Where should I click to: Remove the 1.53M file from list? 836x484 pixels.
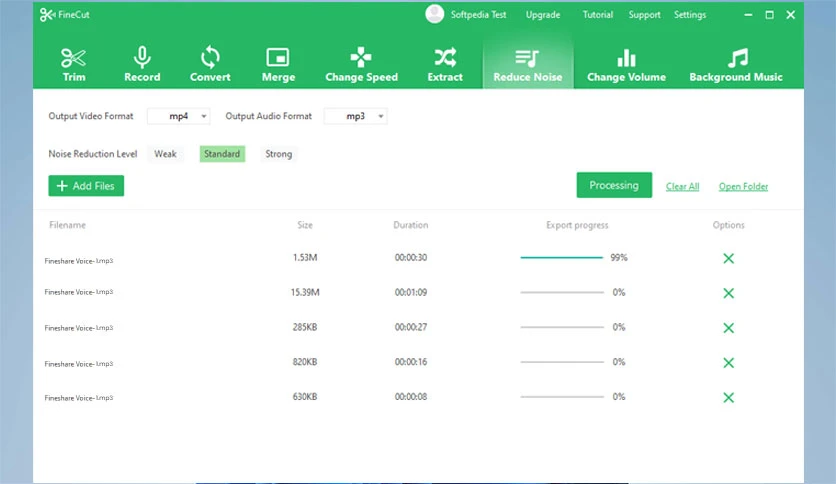pyautogui.click(x=728, y=259)
